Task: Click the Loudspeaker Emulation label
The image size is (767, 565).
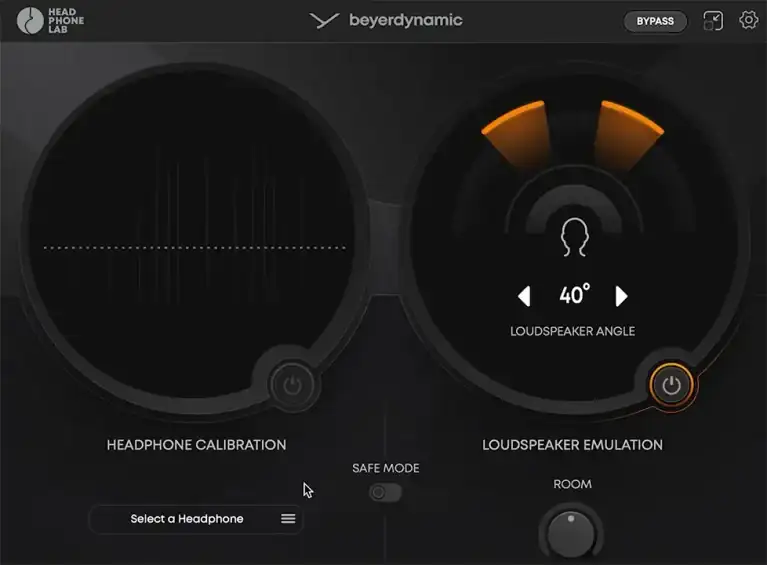Action: [572, 445]
